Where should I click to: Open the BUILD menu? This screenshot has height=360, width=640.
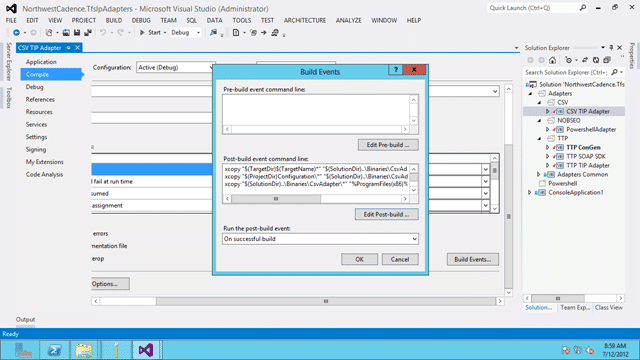point(113,20)
